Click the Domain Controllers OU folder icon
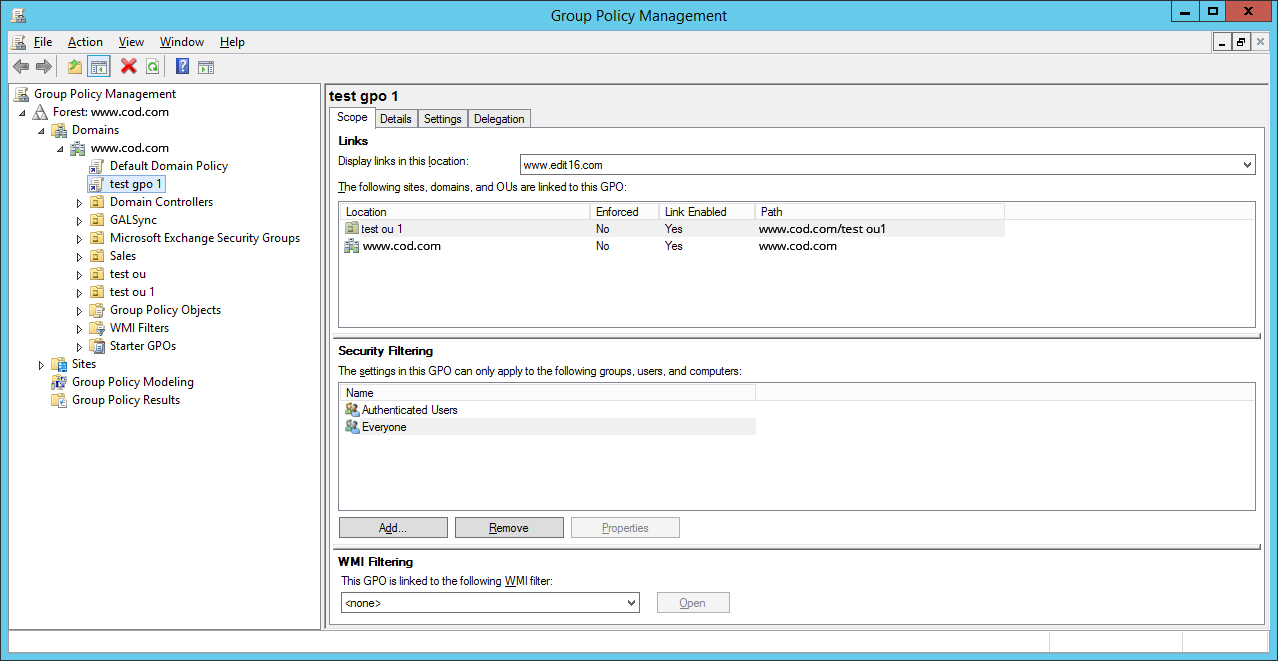Screen dimensions: 1278x661 pyautogui.click(x=97, y=202)
